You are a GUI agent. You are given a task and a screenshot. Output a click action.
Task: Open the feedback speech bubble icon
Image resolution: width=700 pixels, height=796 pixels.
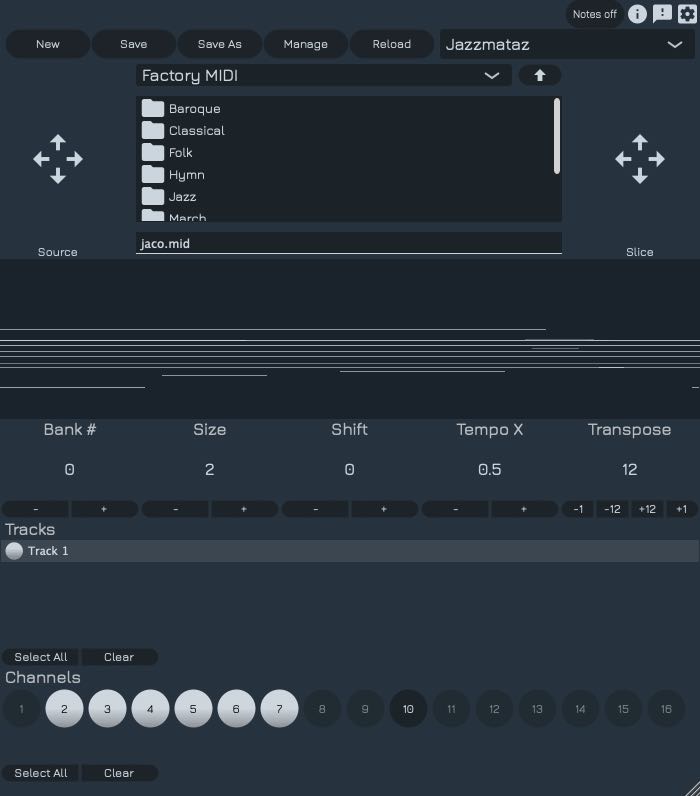pyautogui.click(x=662, y=14)
